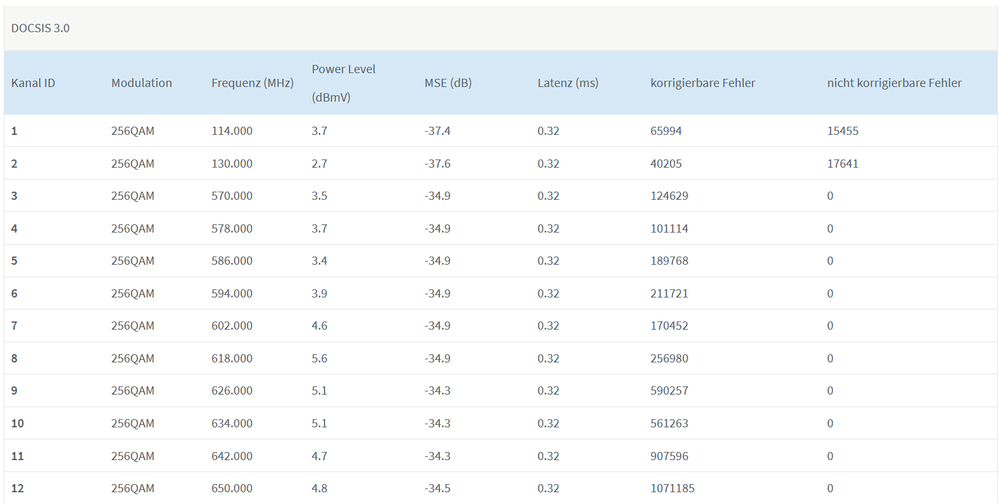Select the nicht korrigierbare Fehler header

(894, 83)
